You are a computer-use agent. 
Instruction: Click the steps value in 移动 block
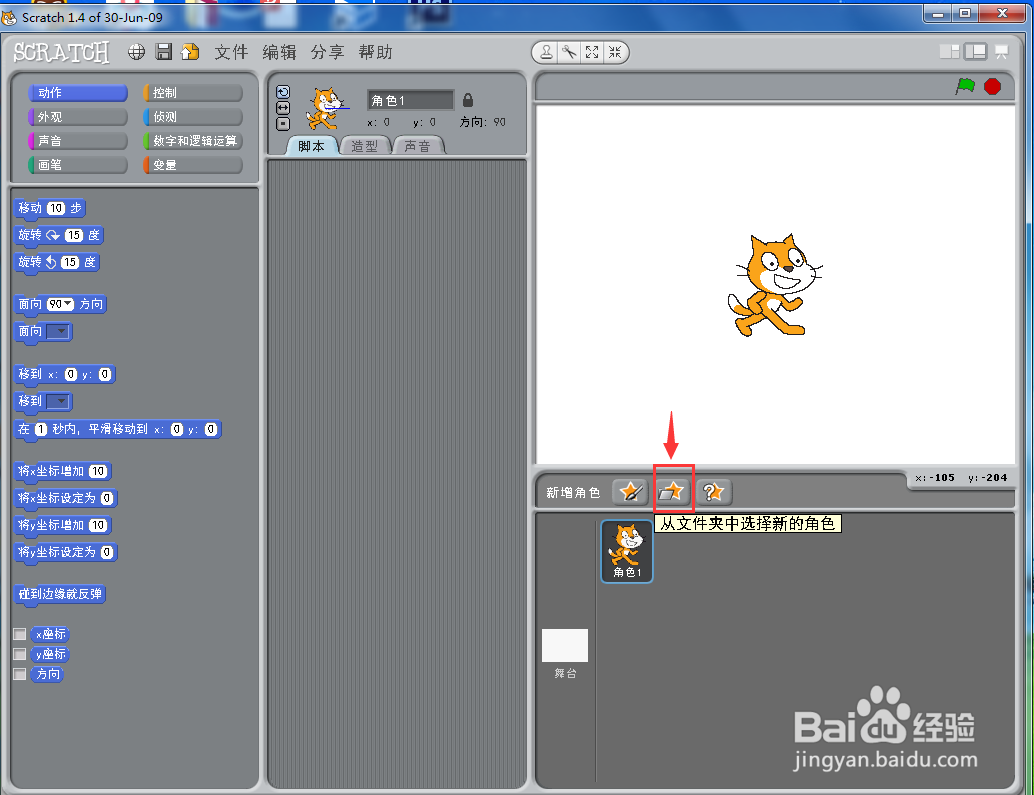56,208
